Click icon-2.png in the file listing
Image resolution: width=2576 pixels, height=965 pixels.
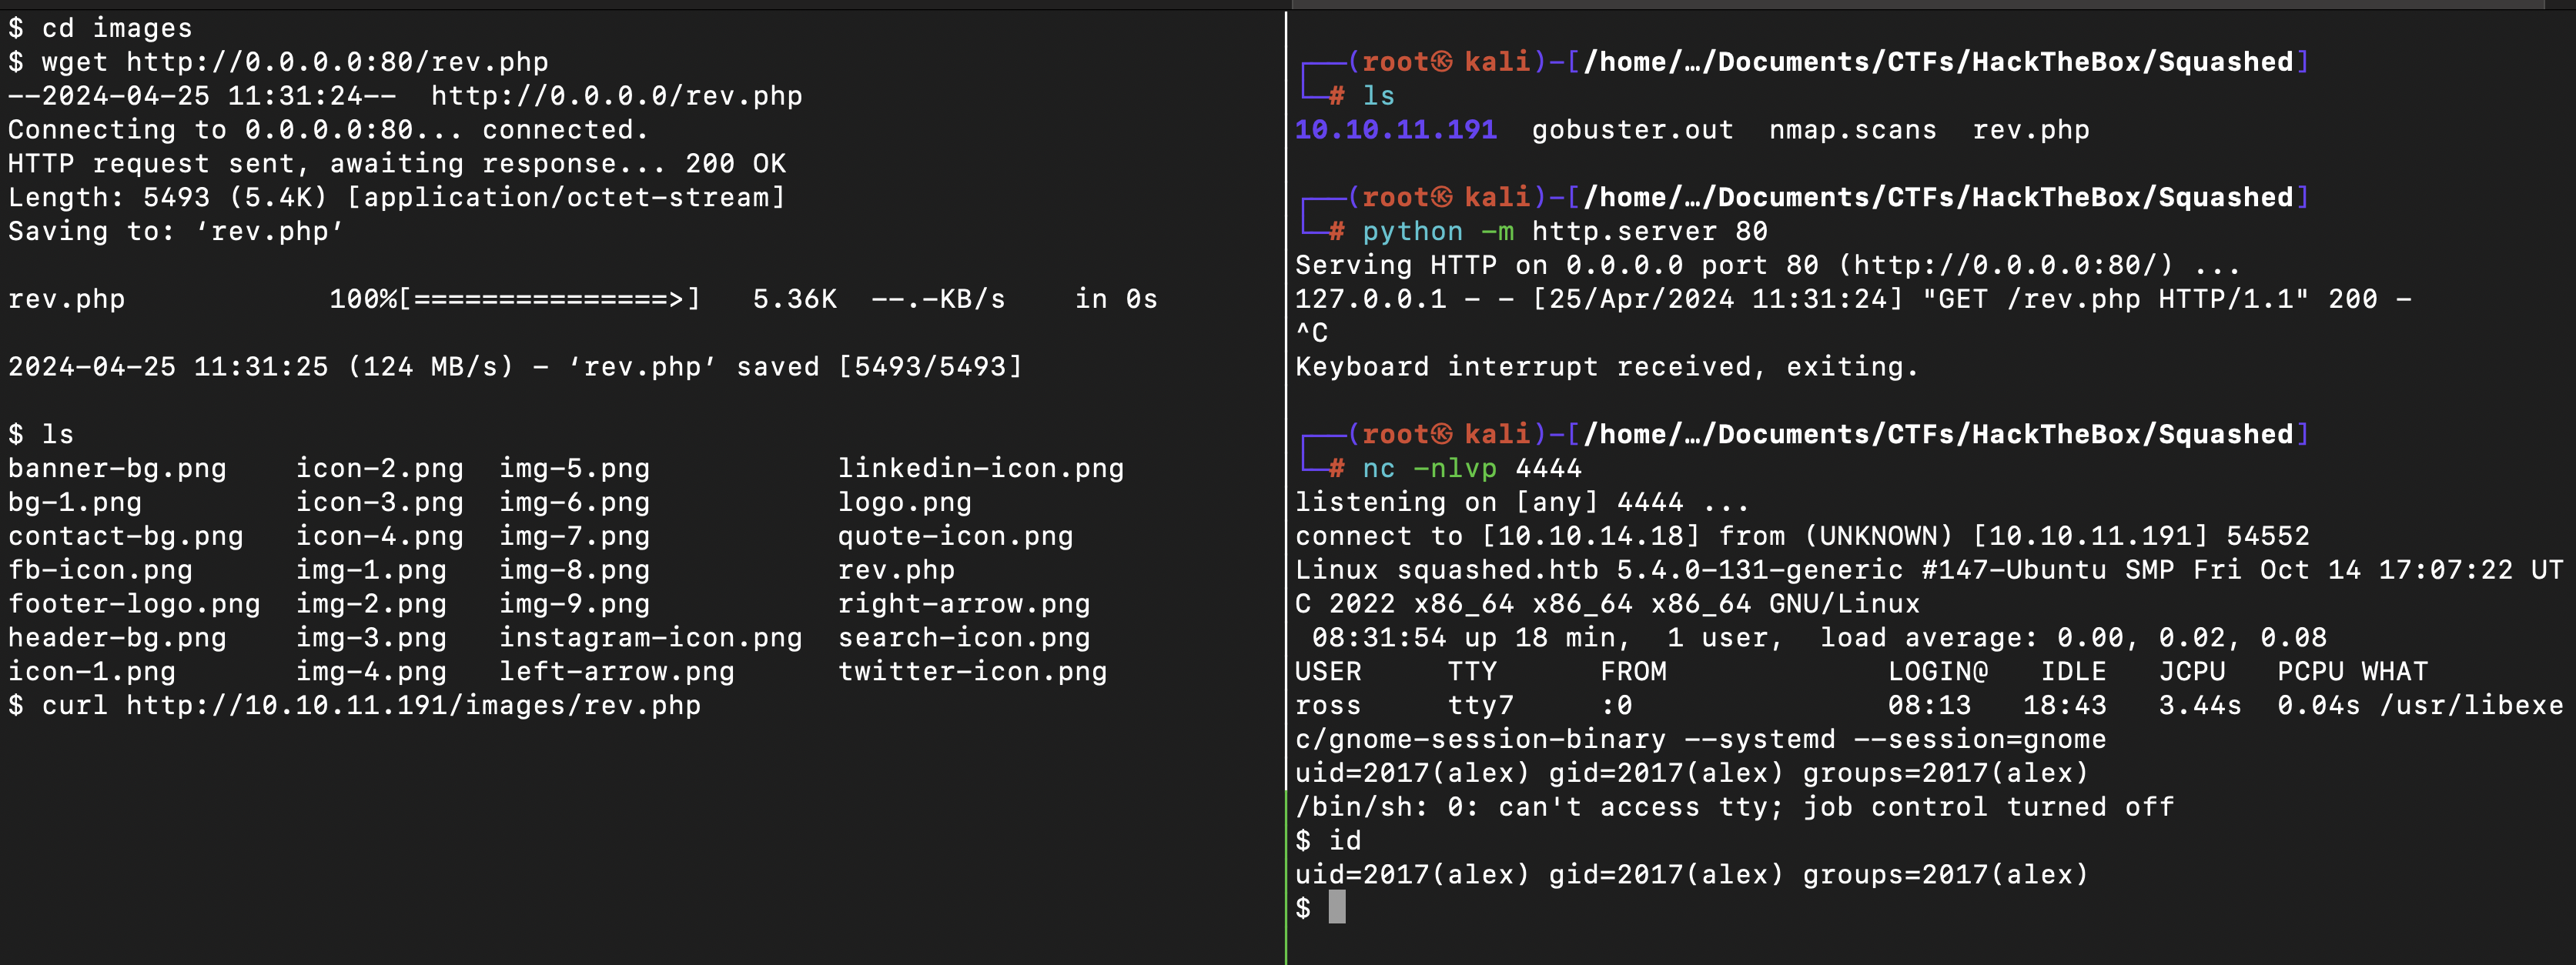tap(380, 469)
